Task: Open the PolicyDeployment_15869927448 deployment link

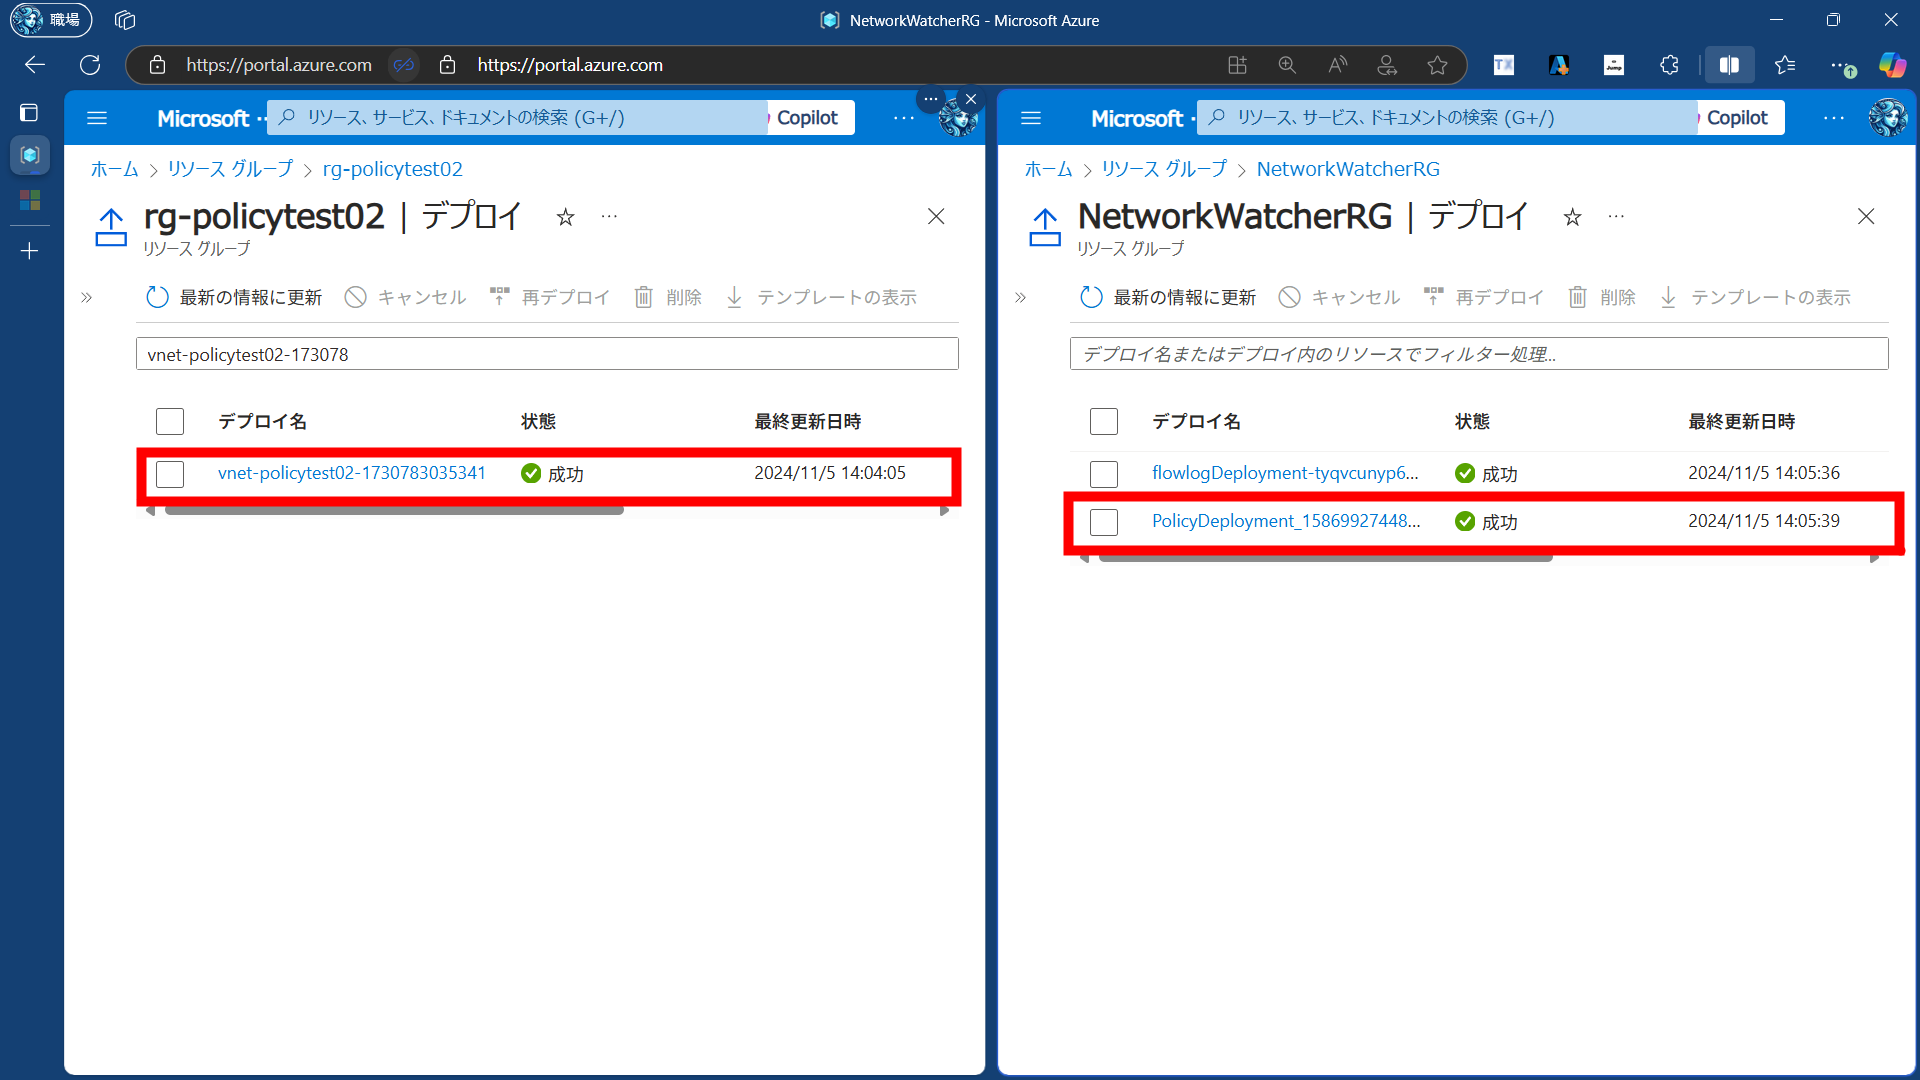Action: (x=1285, y=521)
